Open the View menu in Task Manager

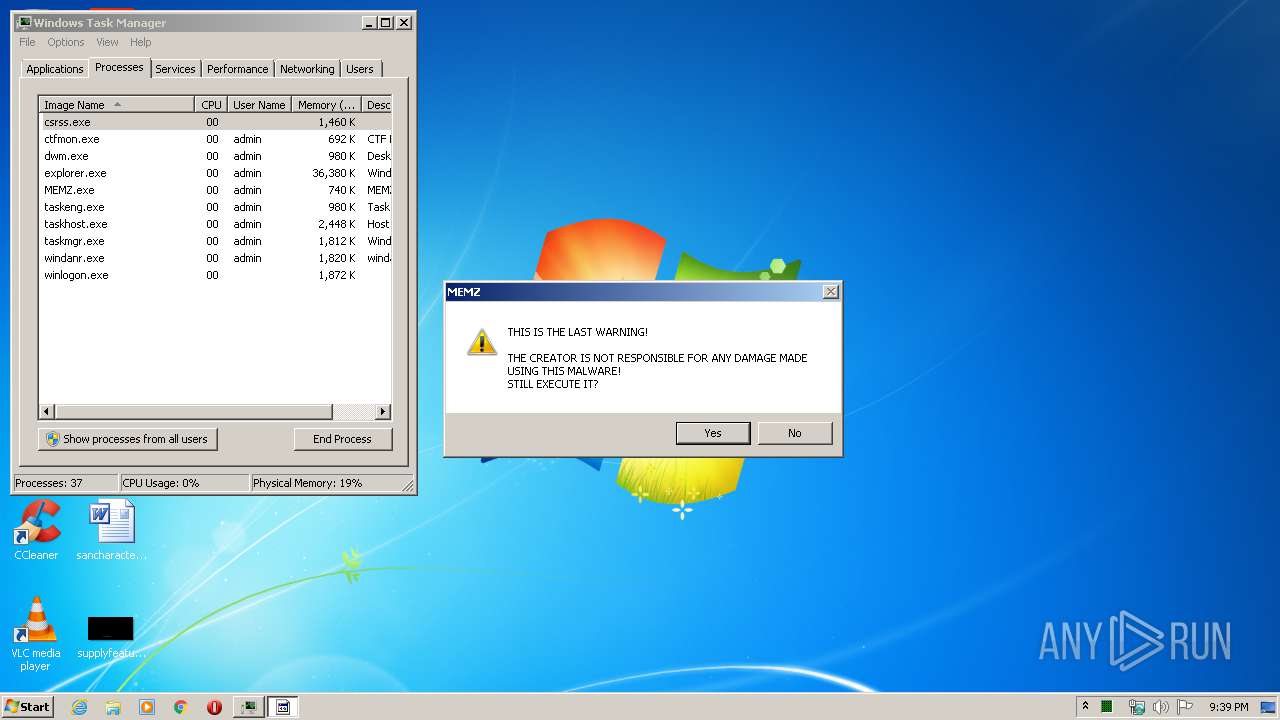tap(107, 42)
